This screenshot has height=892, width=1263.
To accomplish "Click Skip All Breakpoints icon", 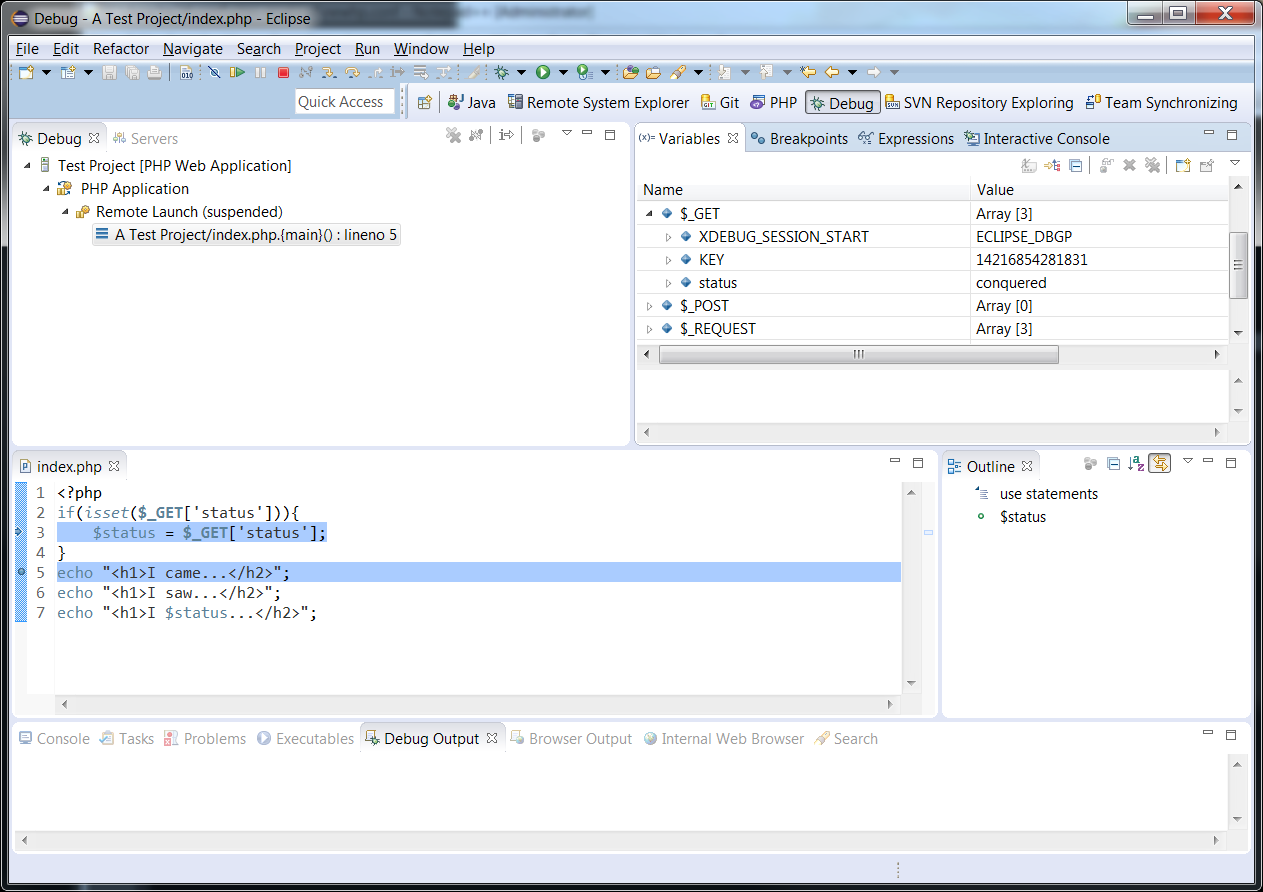I will tap(213, 72).
